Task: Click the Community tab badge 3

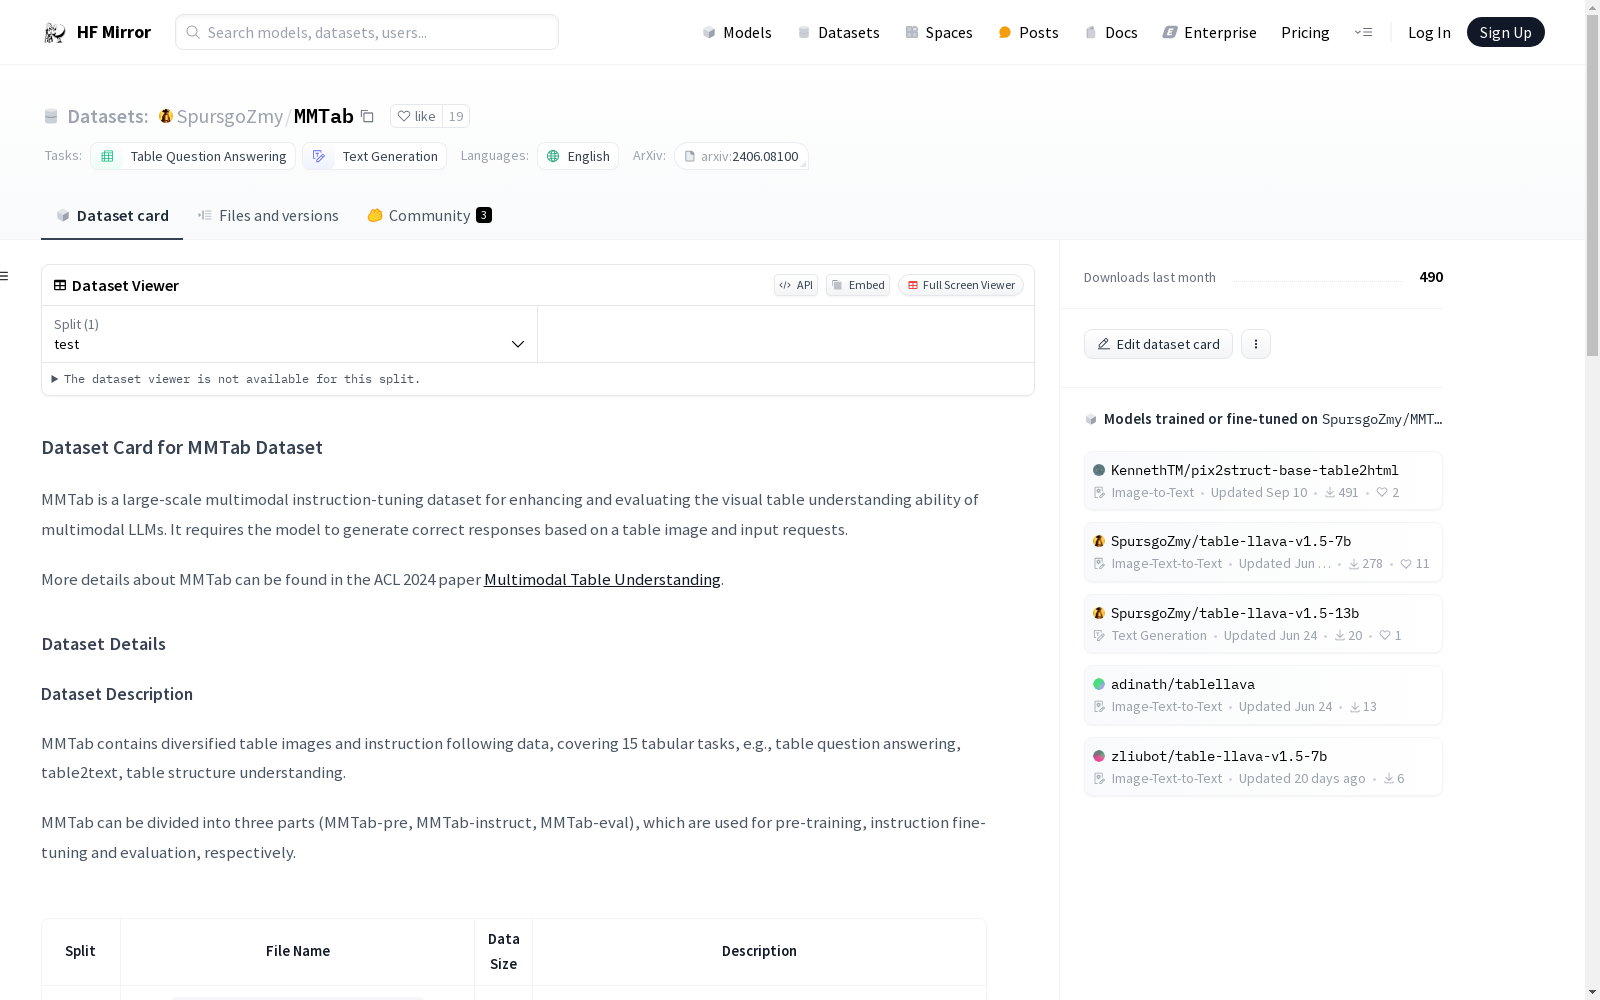Action: coord(484,215)
